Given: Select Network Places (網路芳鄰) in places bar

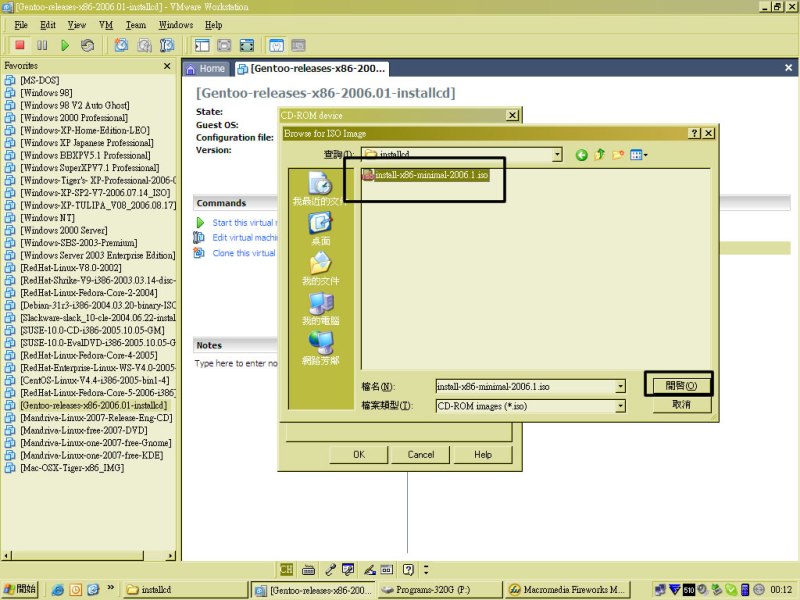Looking at the screenshot, I should (320, 349).
